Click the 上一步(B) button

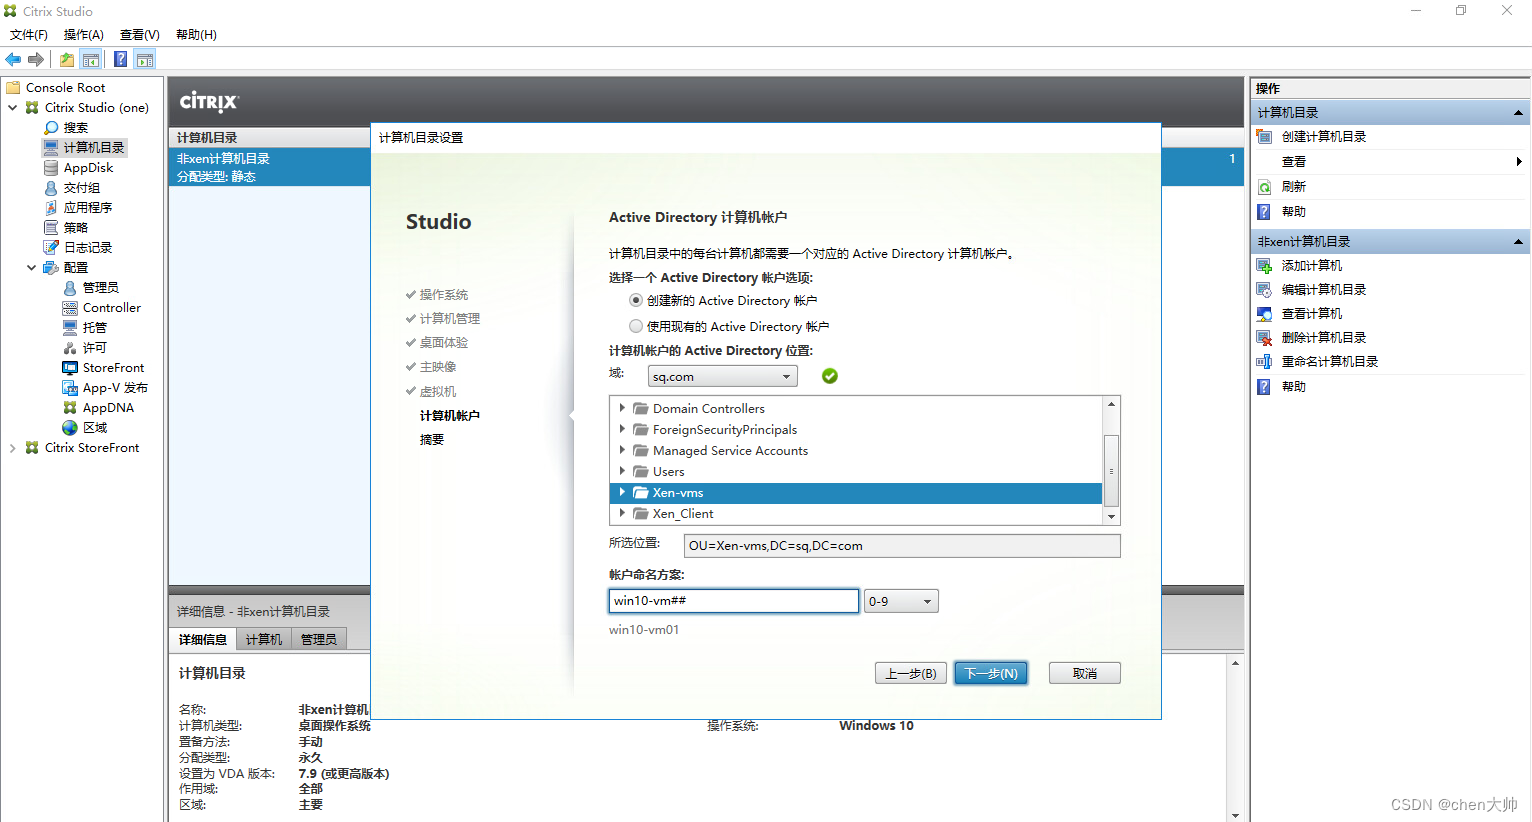911,673
